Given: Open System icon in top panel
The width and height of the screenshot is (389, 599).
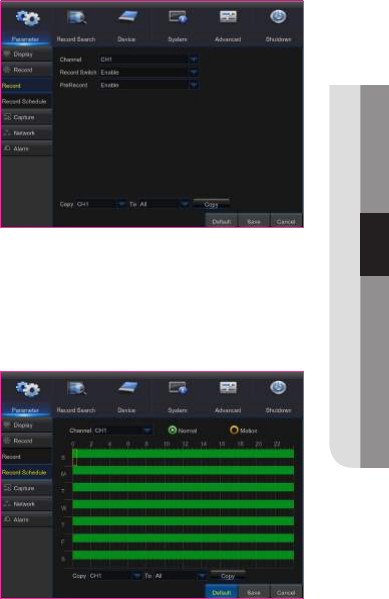Looking at the screenshot, I should (x=178, y=18).
